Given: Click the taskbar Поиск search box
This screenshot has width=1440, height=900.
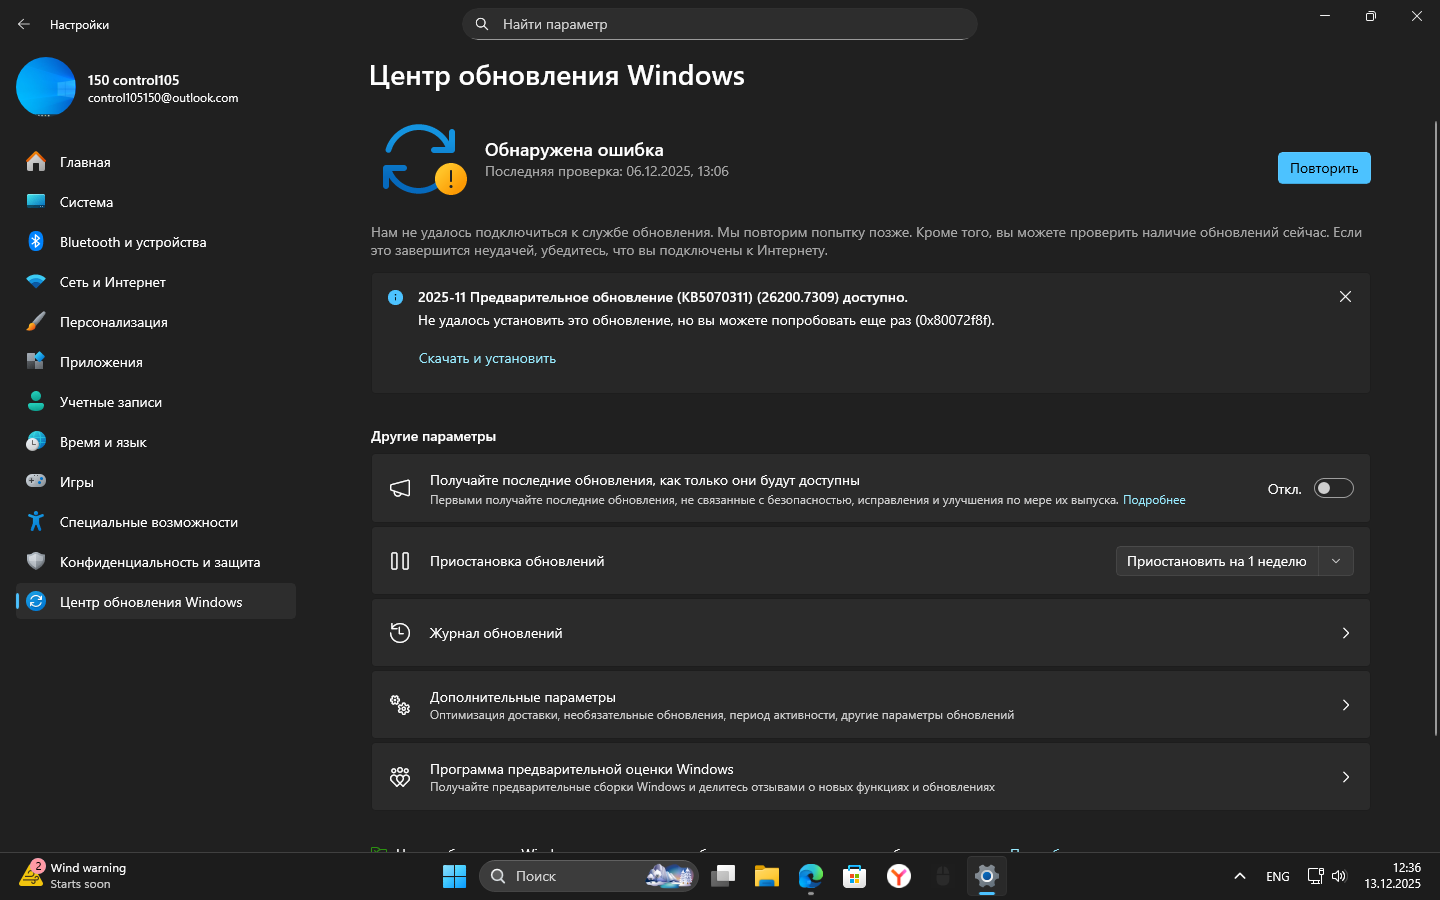Looking at the screenshot, I should [588, 876].
